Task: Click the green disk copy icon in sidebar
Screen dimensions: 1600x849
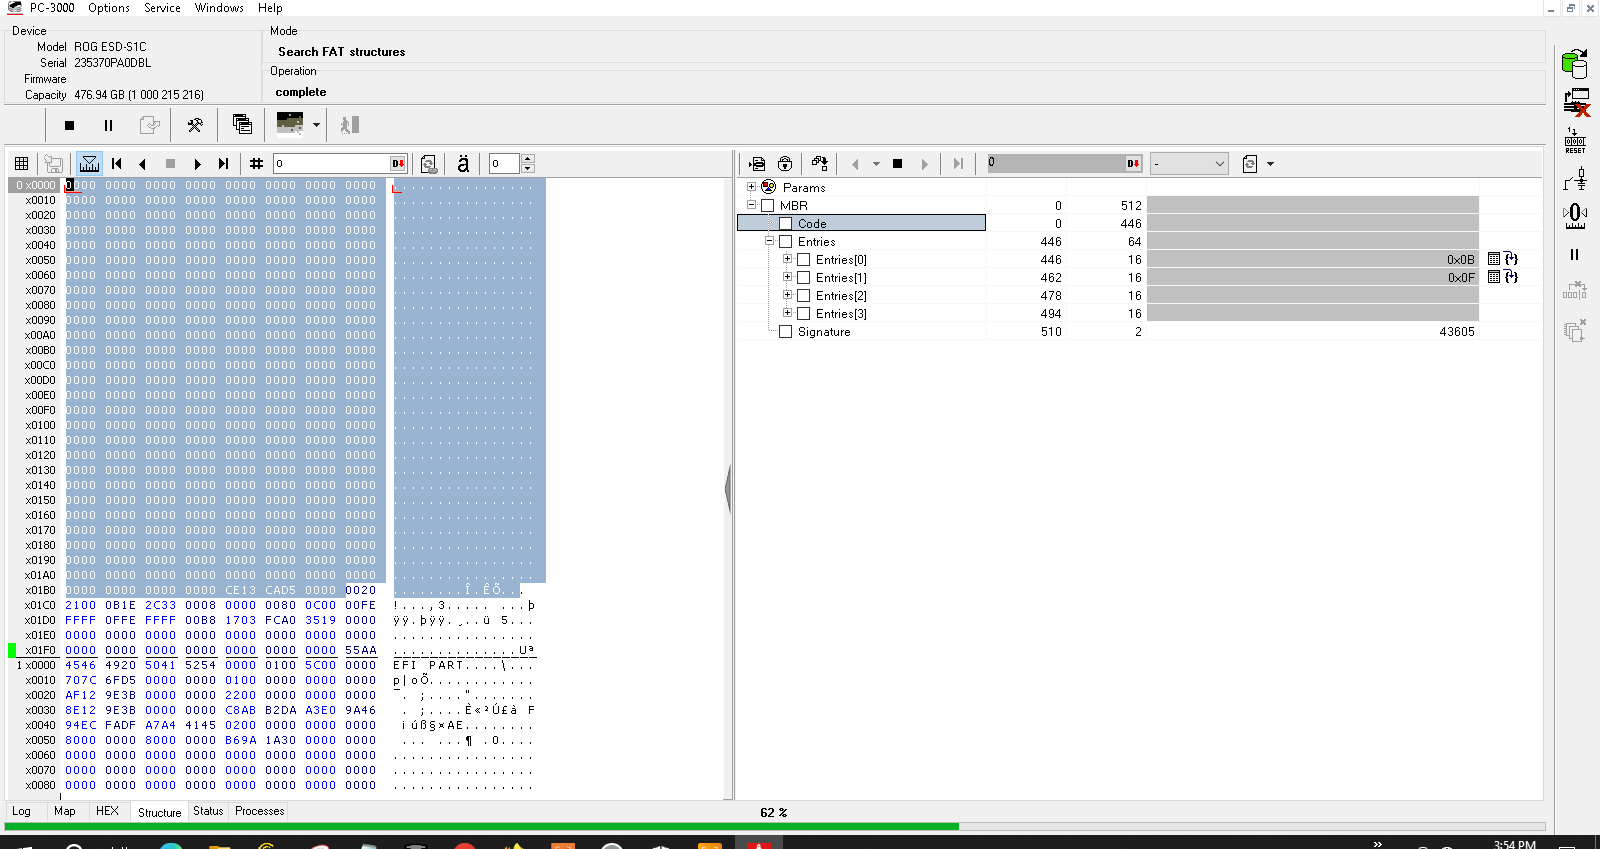Action: pos(1575,63)
